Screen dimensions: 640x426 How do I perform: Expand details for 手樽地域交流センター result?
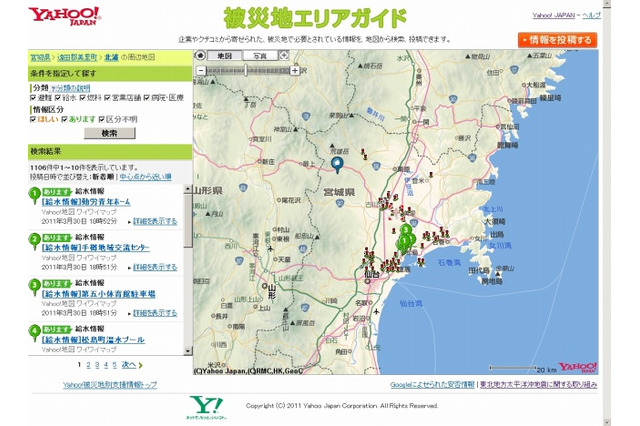155,267
